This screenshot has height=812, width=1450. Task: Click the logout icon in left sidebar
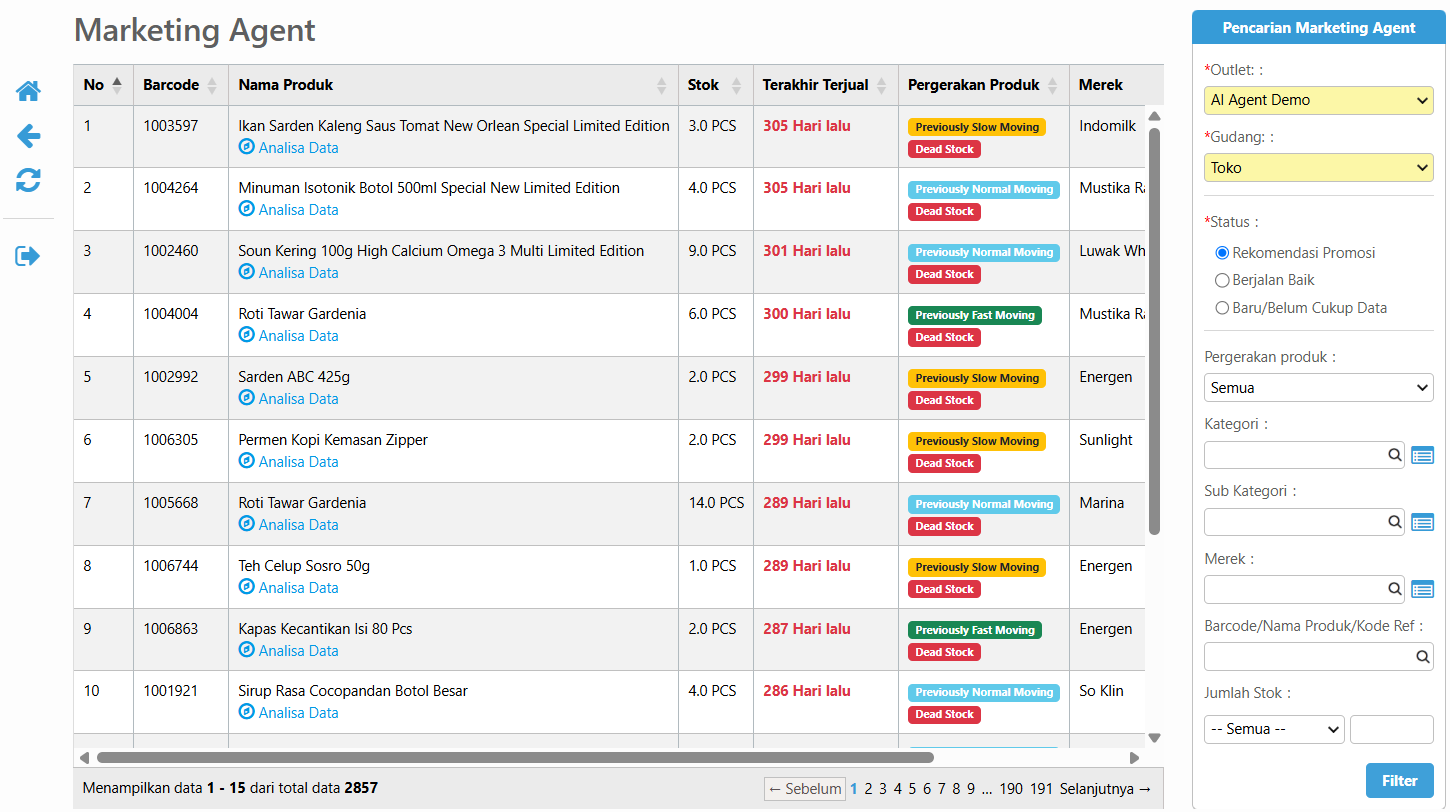28,256
